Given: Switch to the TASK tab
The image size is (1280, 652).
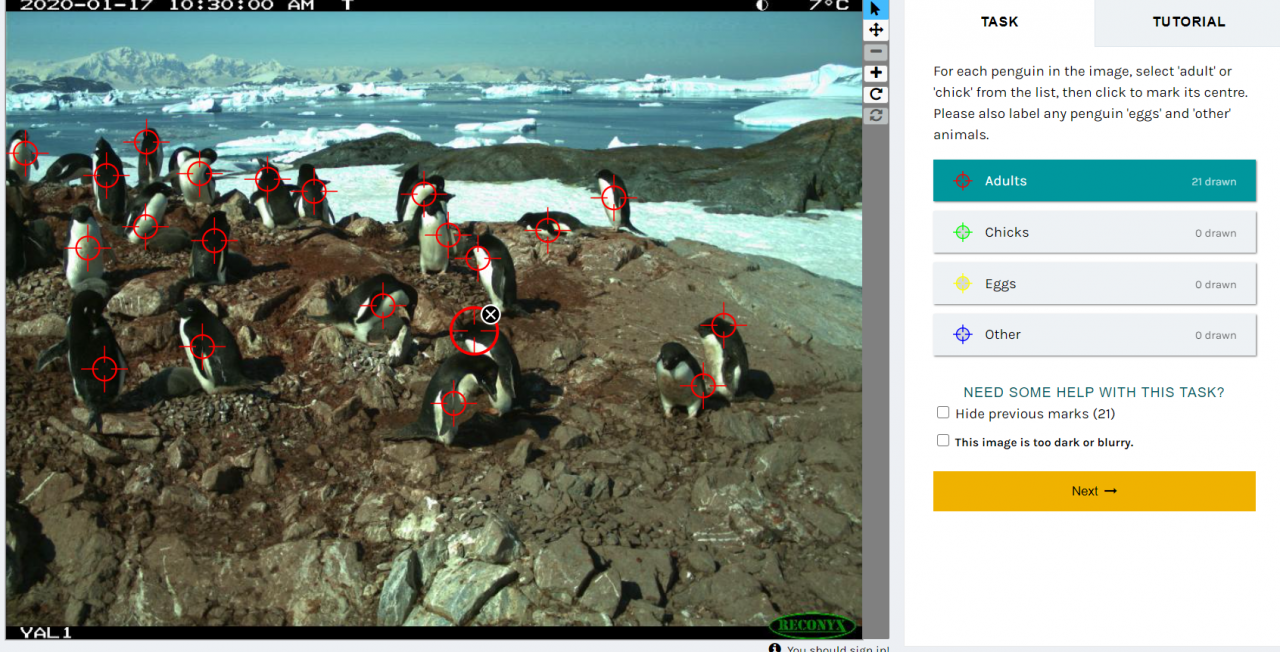Looking at the screenshot, I should click(1000, 22).
